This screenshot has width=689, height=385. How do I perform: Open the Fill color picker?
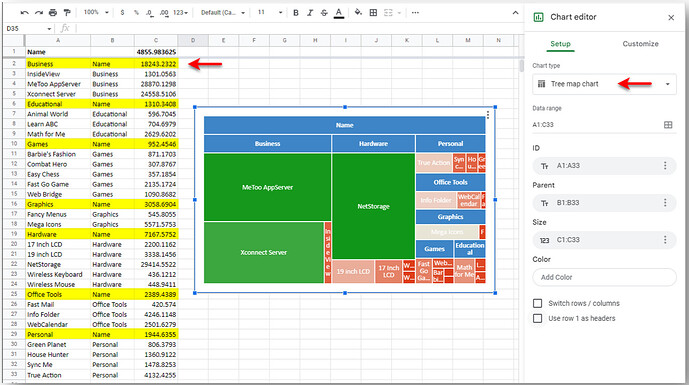[358, 13]
